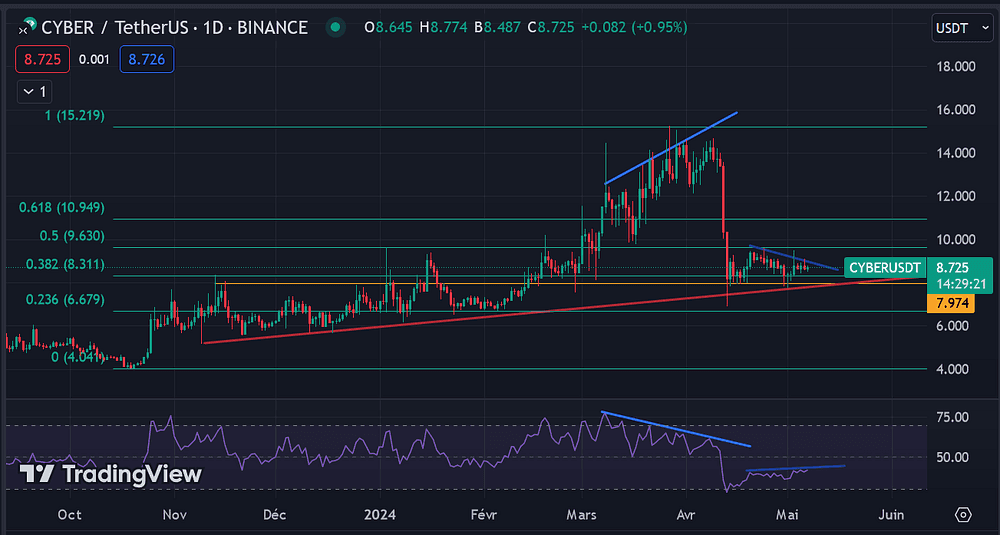The height and width of the screenshot is (535, 1000).
Task: Click the green market status dot icon
Action: click(x=335, y=27)
